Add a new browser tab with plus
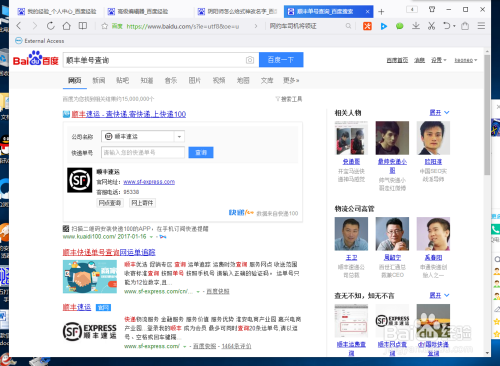Viewport: 500px width, 366px height. (x=381, y=12)
